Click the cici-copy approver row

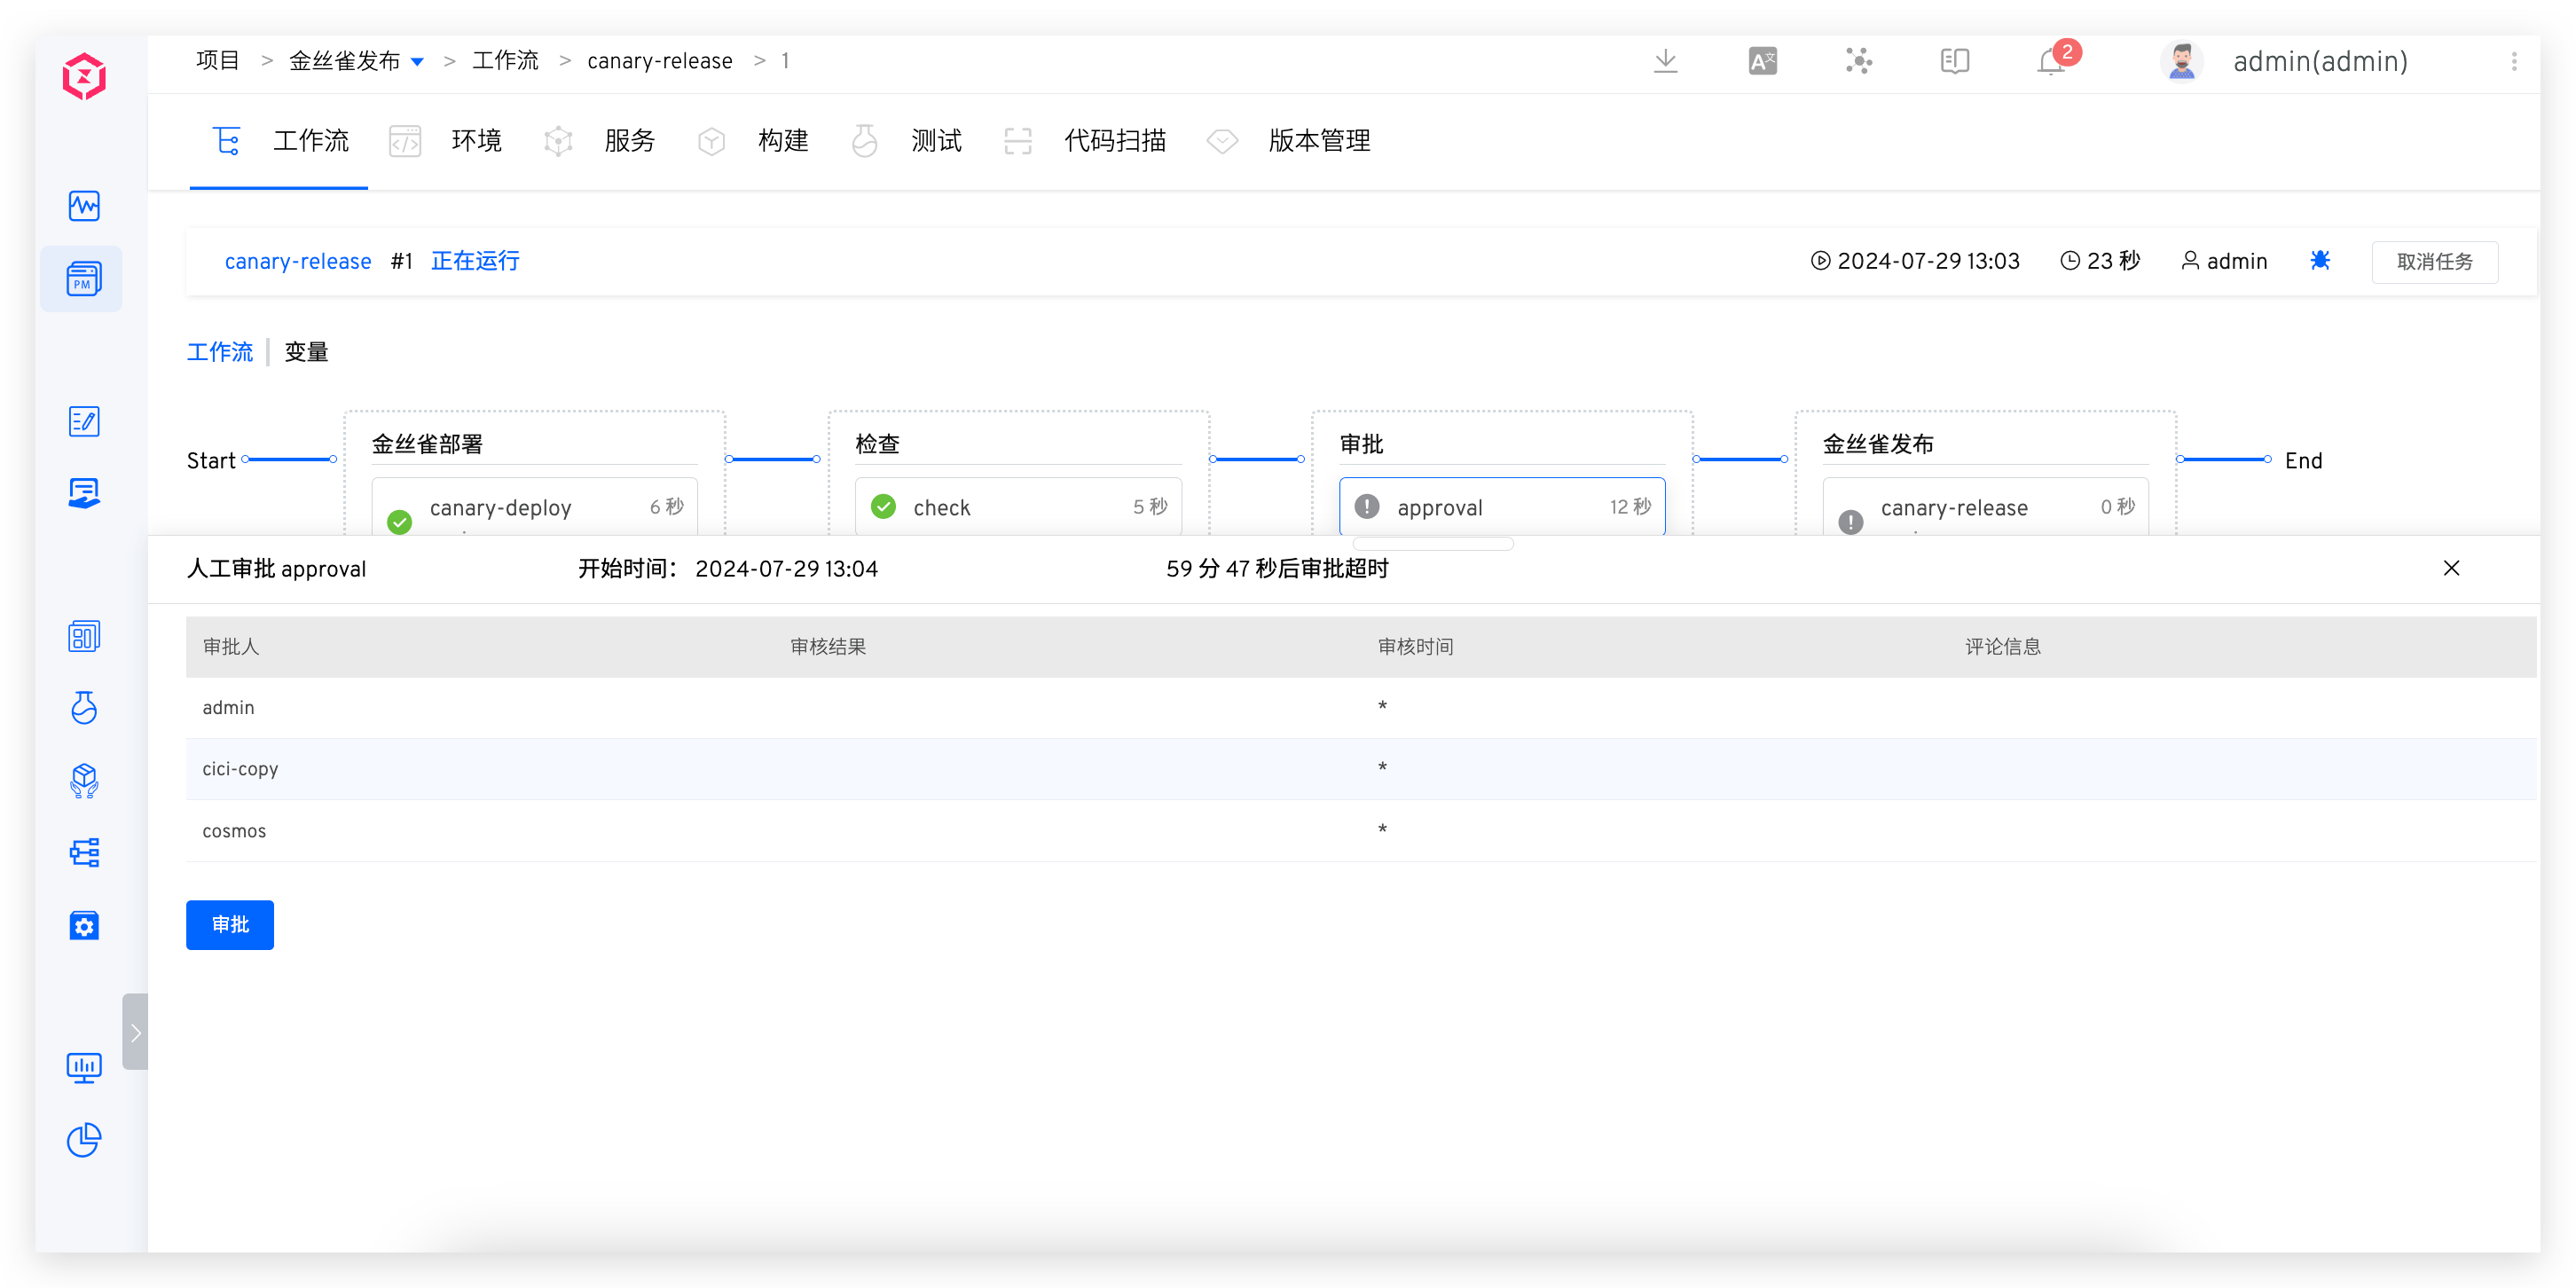click(1361, 769)
